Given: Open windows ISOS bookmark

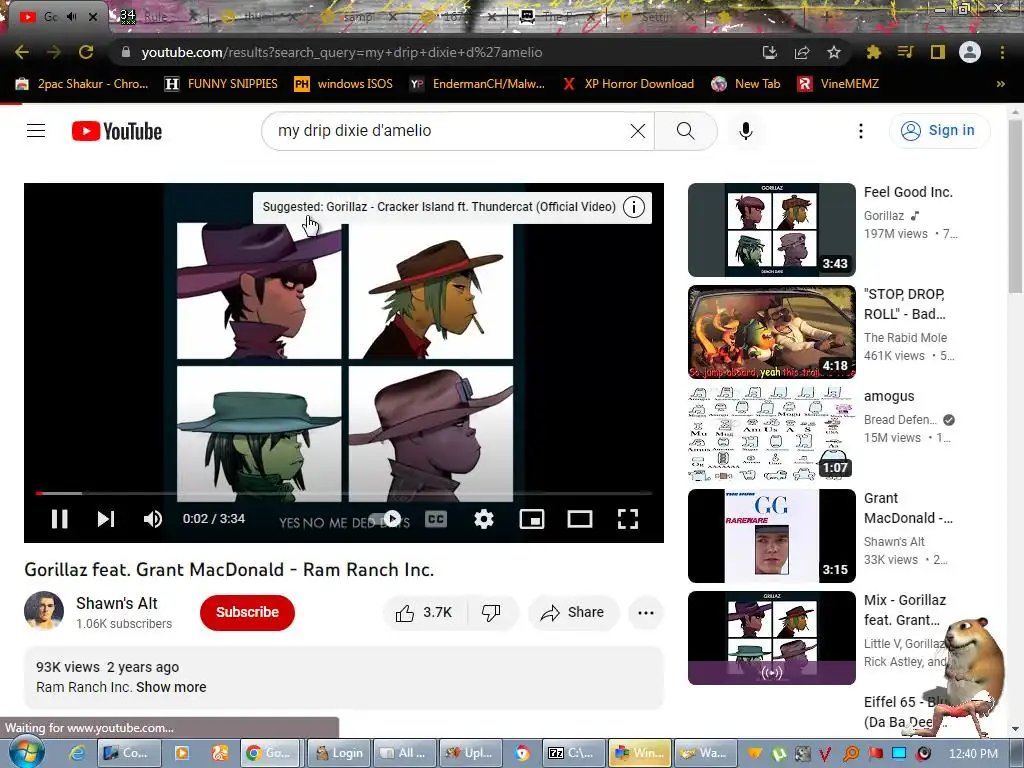Looking at the screenshot, I should pos(344,84).
